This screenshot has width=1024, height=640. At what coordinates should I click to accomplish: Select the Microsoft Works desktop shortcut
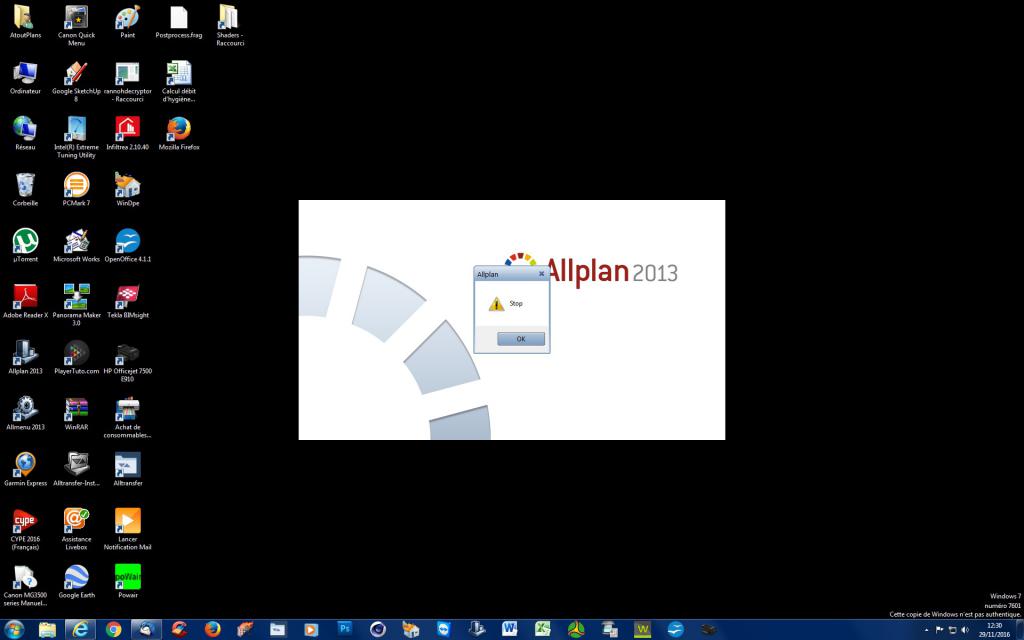(x=76, y=246)
